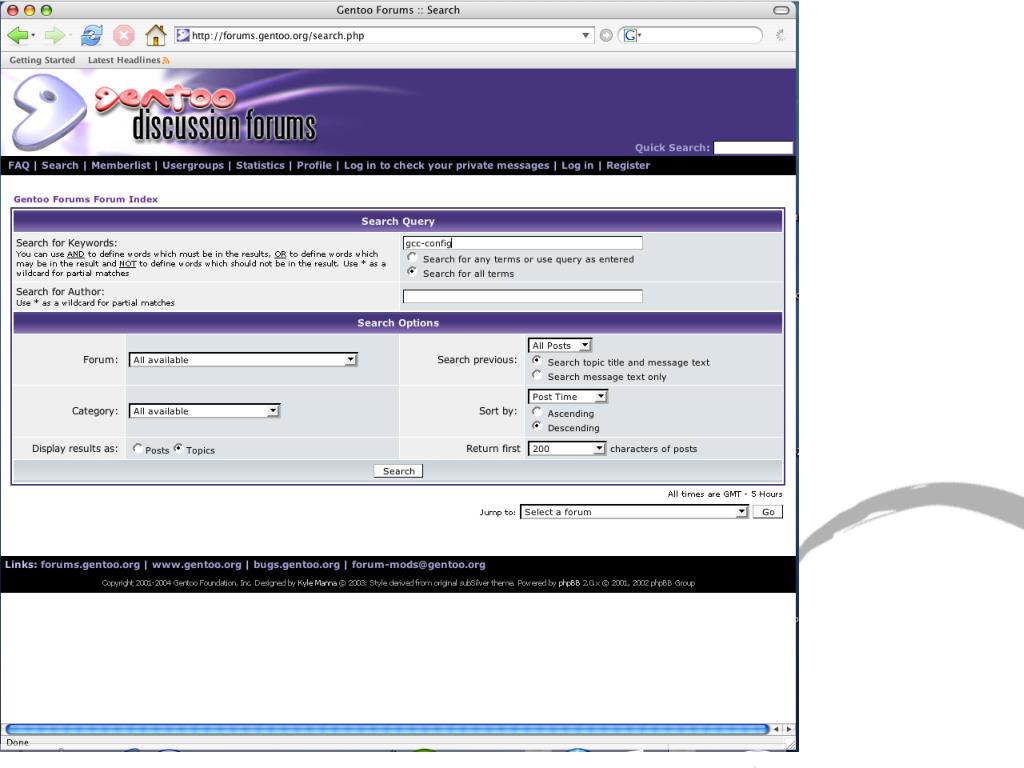Image resolution: width=1024 pixels, height=768 pixels.
Task: Click the Search for Author input field
Action: pyautogui.click(x=522, y=296)
